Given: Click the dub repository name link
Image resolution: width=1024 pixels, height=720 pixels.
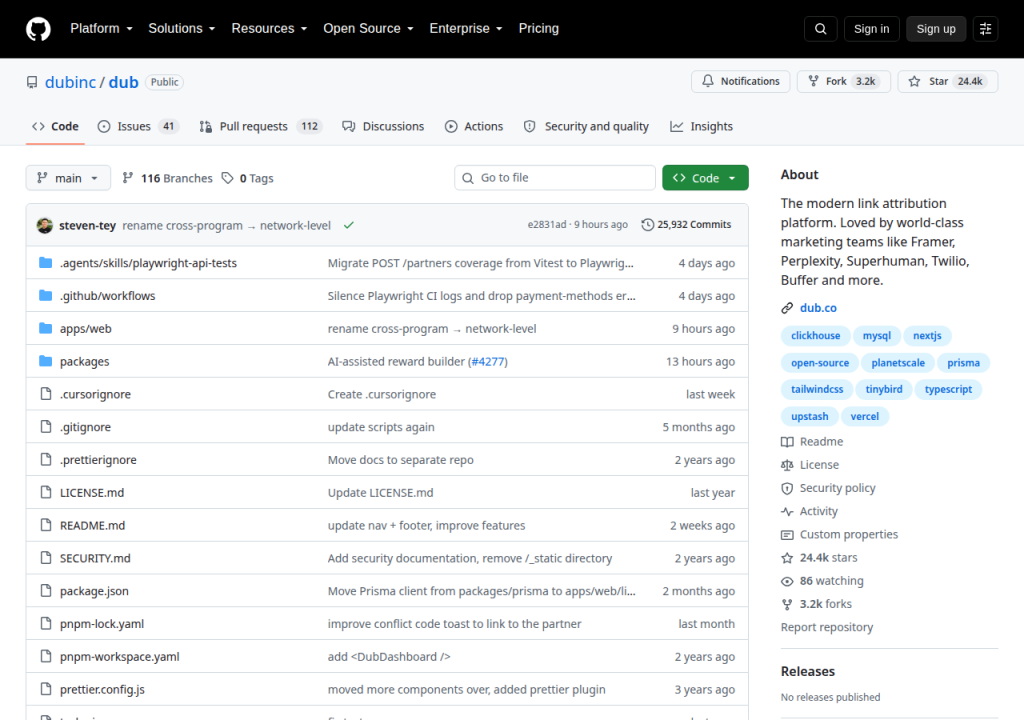Looking at the screenshot, I should [123, 82].
